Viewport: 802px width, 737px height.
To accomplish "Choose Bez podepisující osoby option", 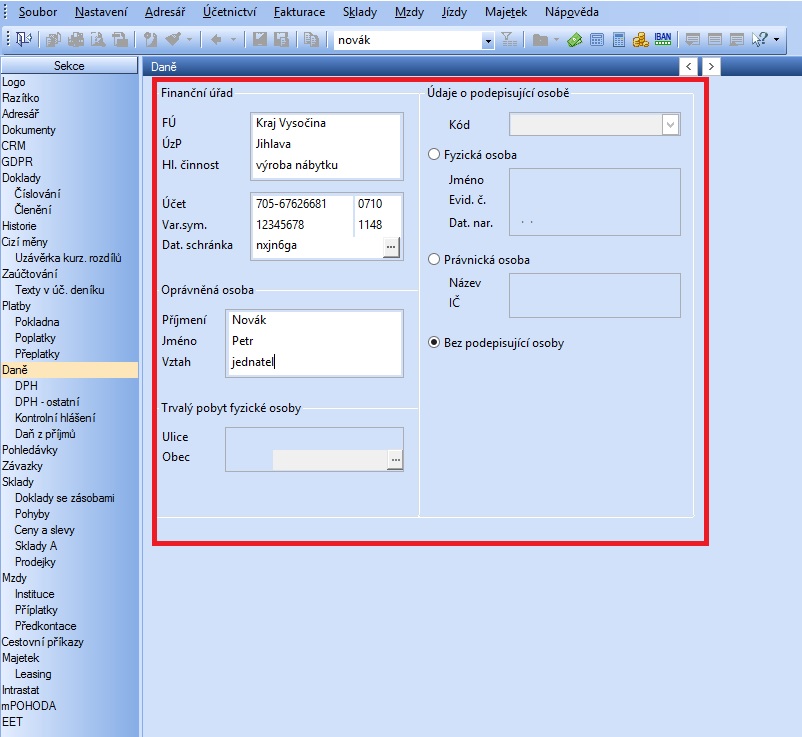I will click(x=434, y=343).
